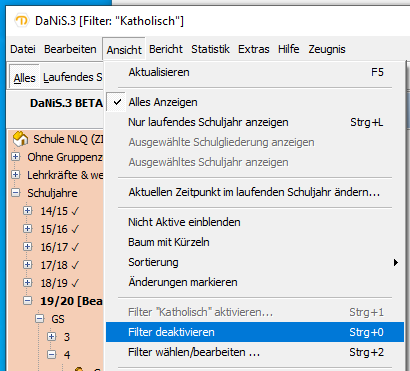Uncheck the Alles Anzeigen checkmark

[x=117, y=102]
